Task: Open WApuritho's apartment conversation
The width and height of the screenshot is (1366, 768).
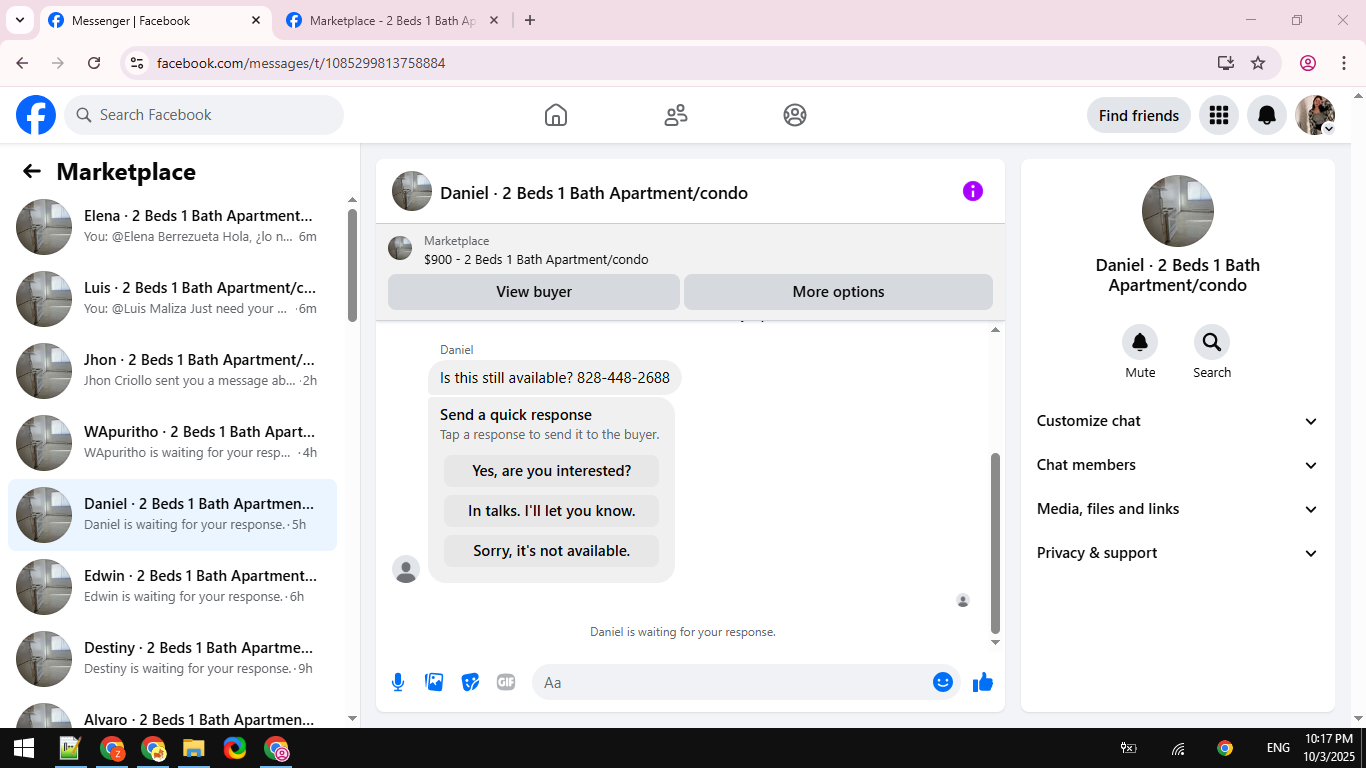Action: (x=172, y=443)
